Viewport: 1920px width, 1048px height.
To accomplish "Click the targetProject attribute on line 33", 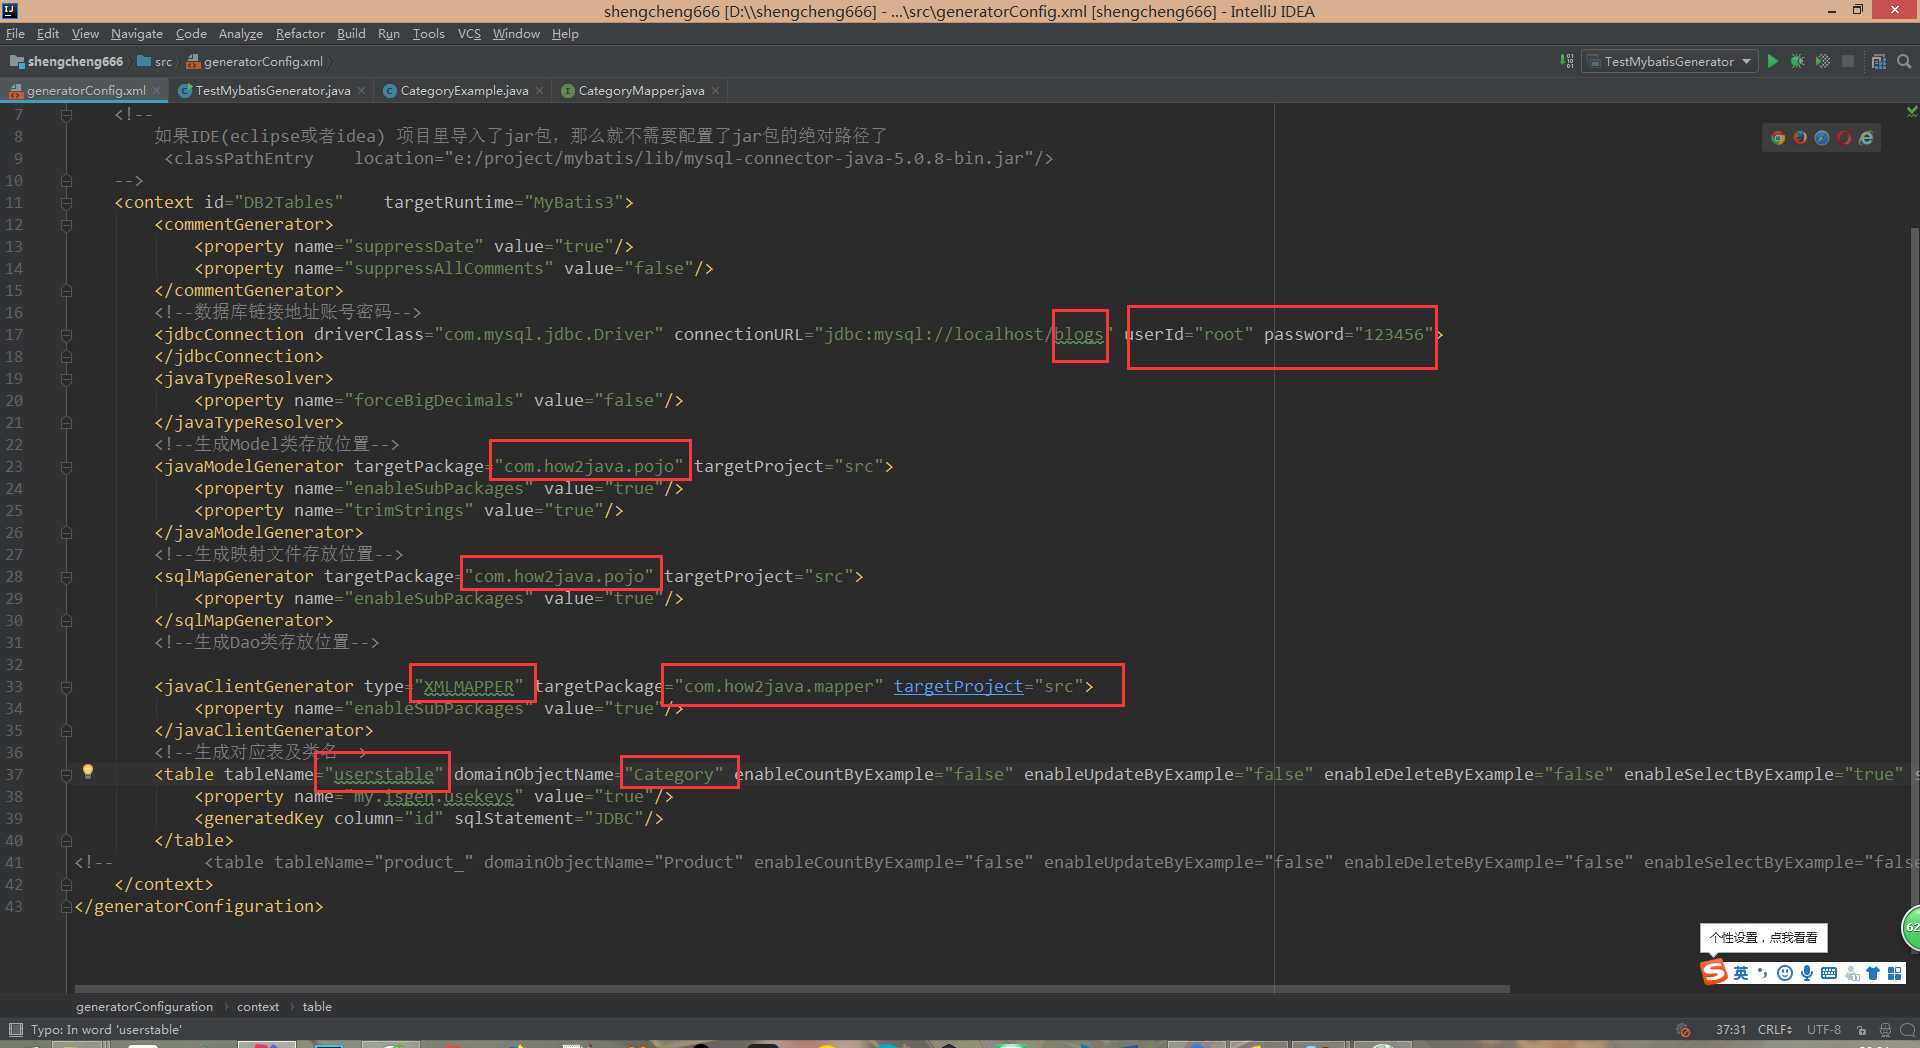I will click(958, 686).
